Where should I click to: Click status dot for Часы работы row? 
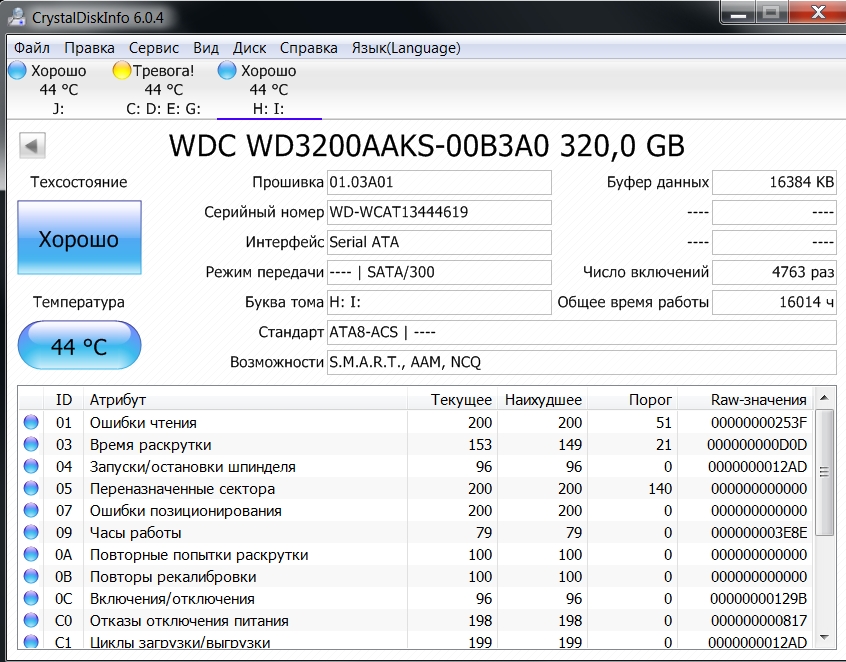click(31, 532)
